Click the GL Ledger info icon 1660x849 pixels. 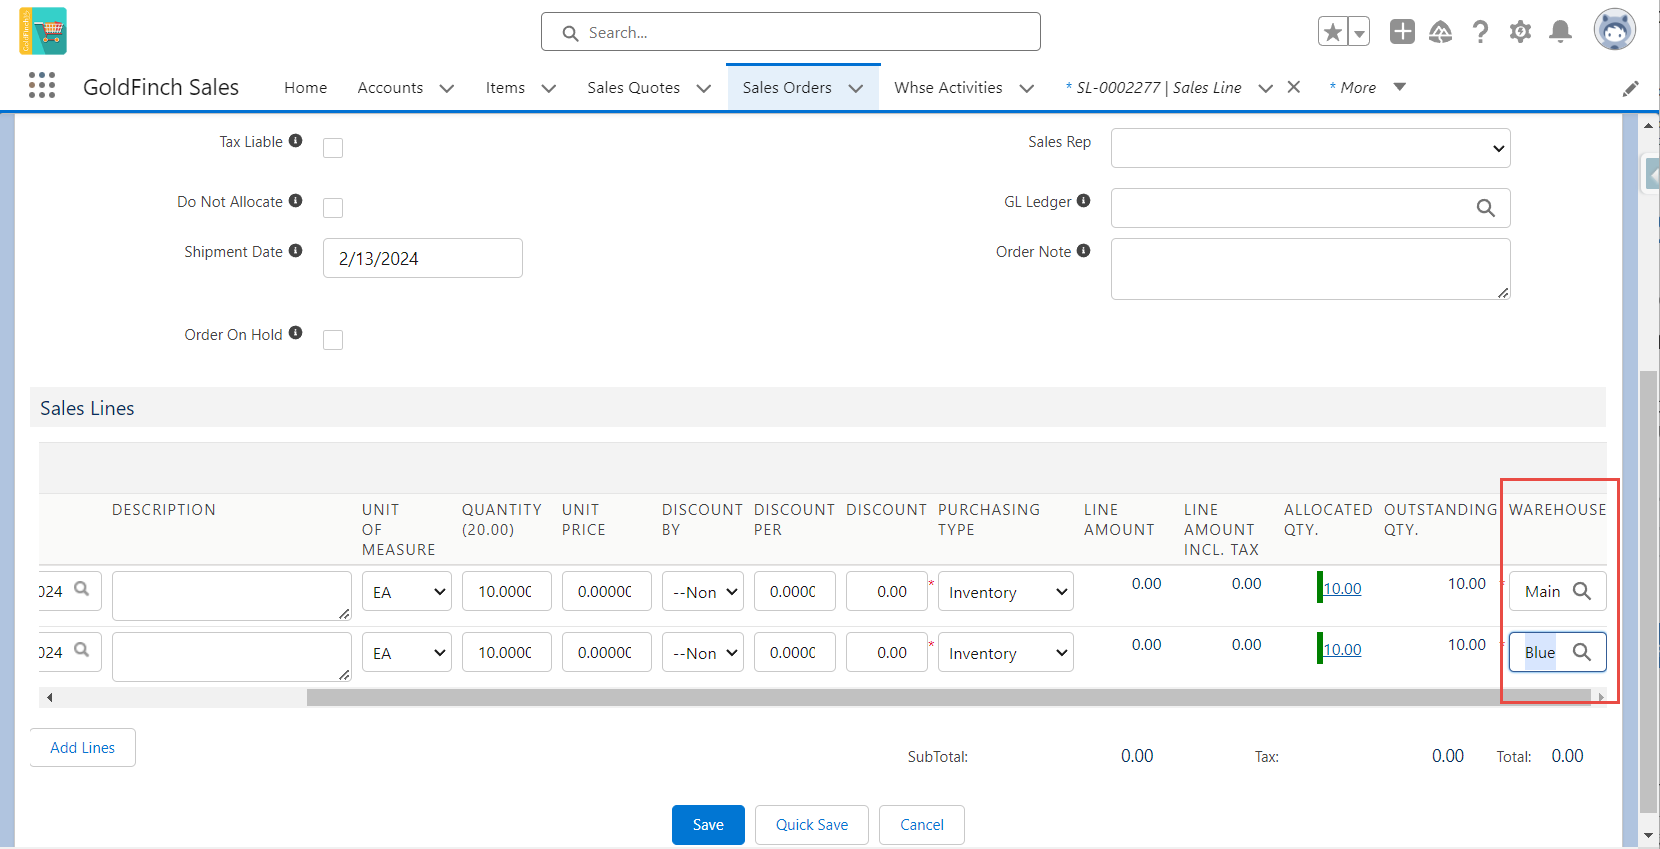pyautogui.click(x=1083, y=201)
